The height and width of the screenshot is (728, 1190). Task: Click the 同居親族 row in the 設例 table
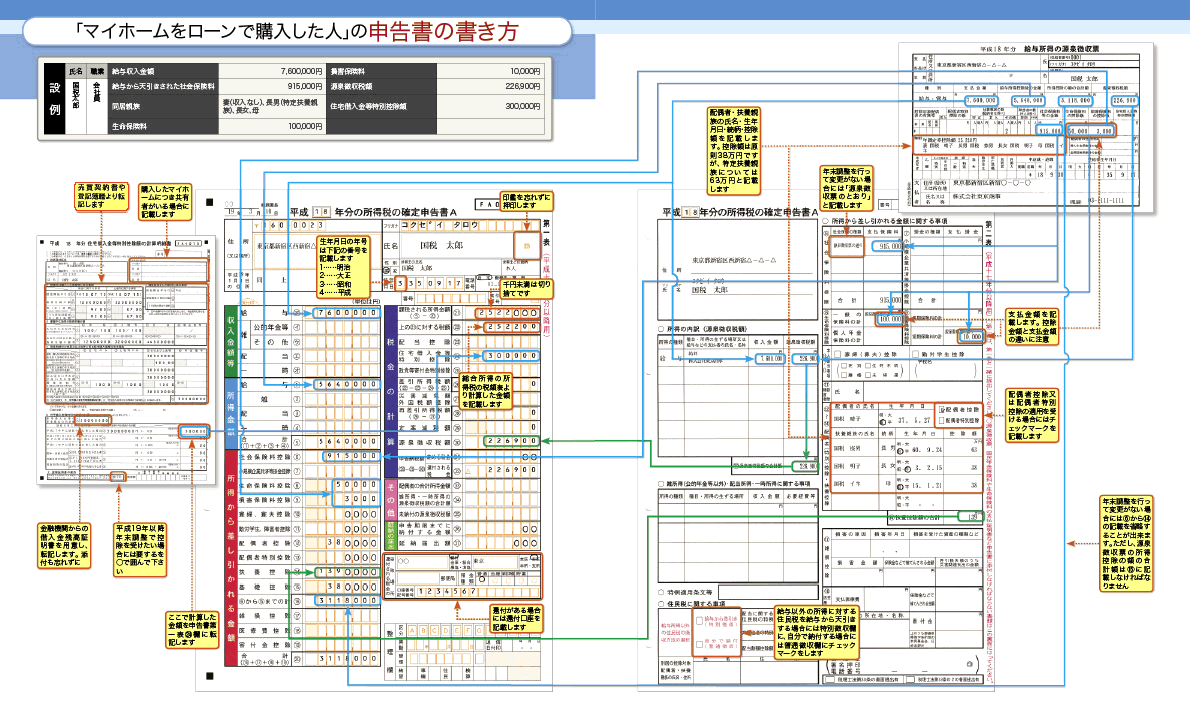218,106
